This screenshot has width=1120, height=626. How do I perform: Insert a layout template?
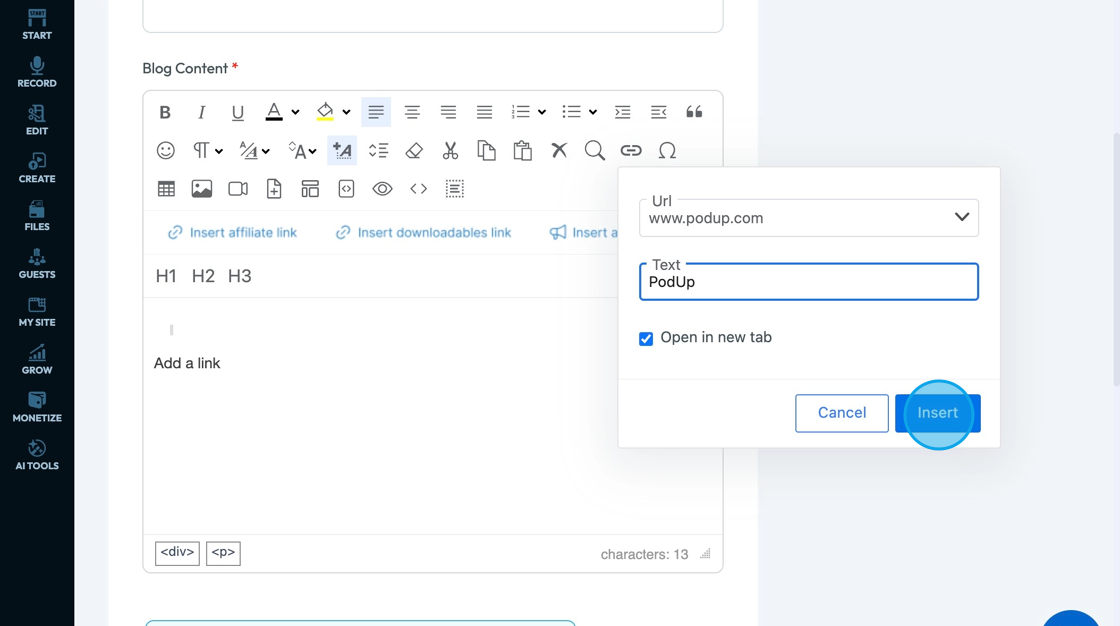[310, 189]
